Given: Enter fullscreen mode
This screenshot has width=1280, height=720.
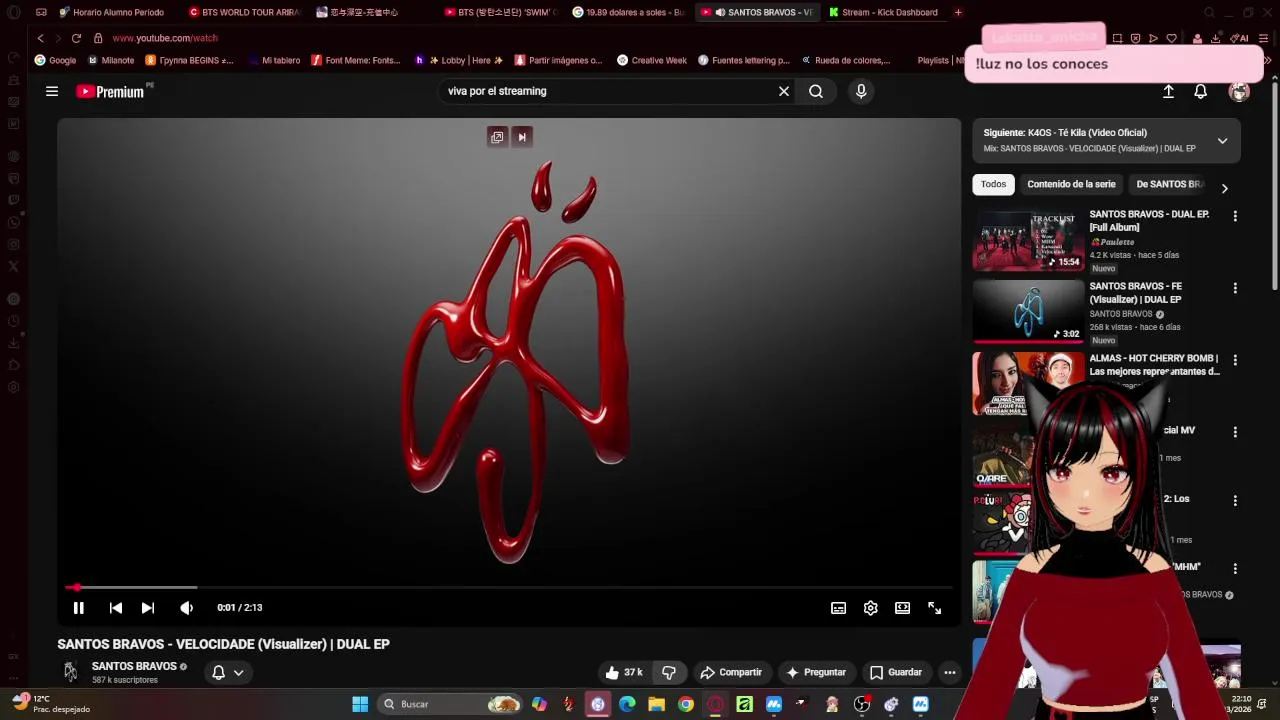Looking at the screenshot, I should (934, 608).
